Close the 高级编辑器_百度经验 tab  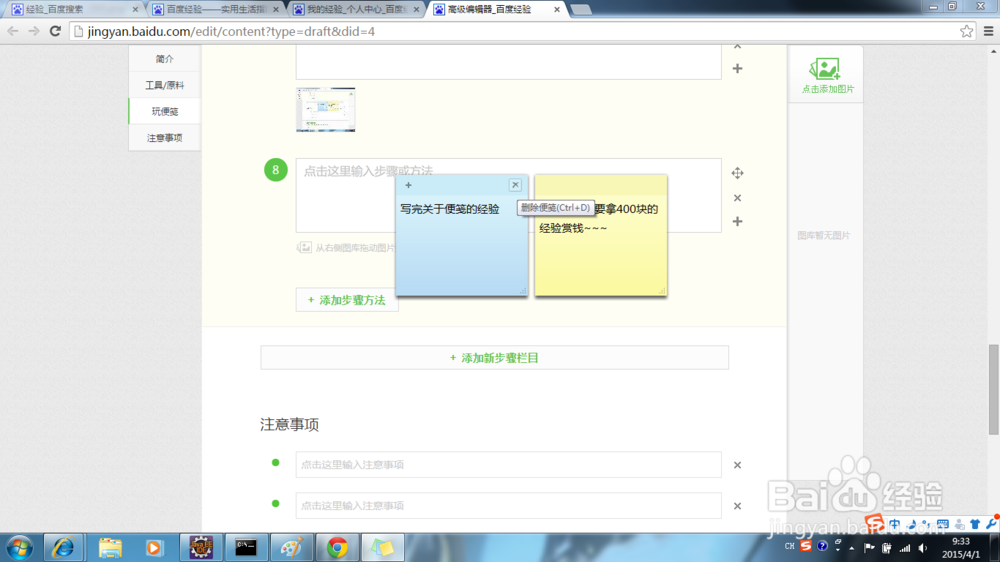(x=557, y=10)
